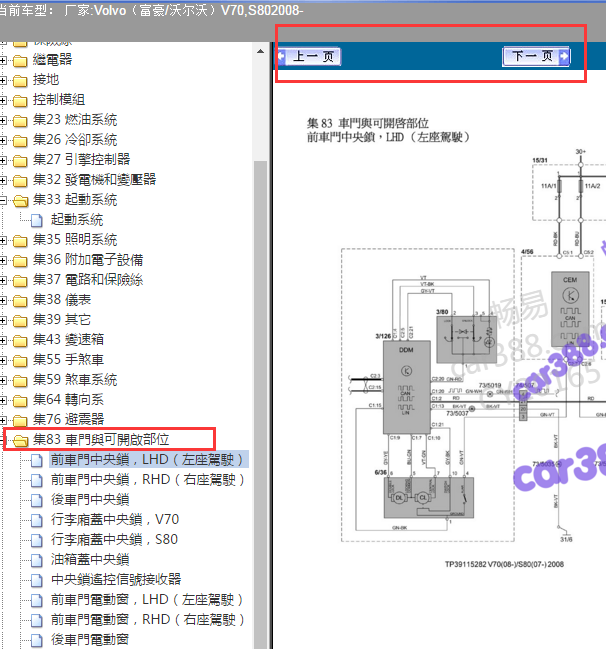Open 後車門電動窗 diagram
This screenshot has width=606, height=649.
(x=90, y=639)
